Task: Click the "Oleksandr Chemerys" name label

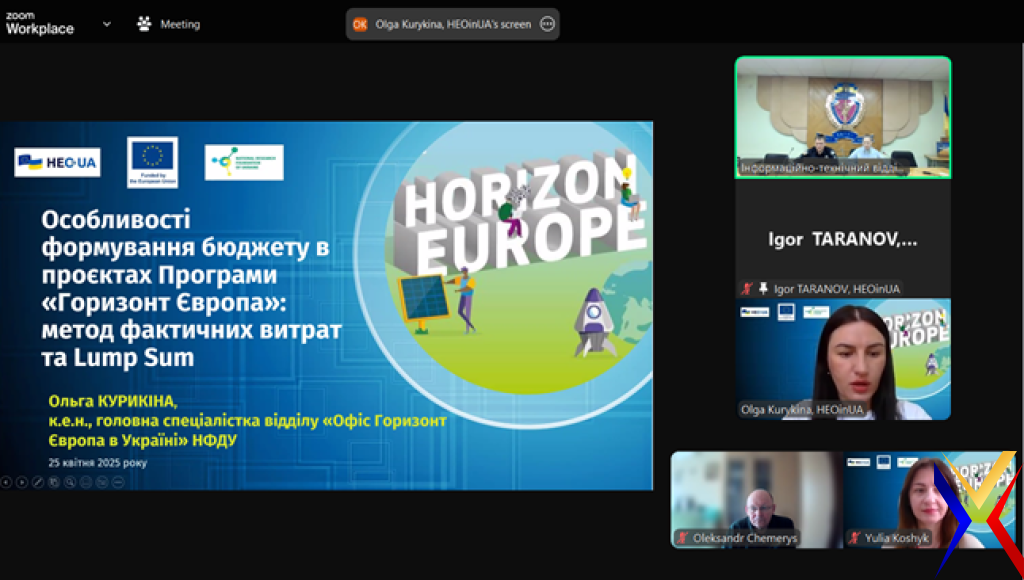Action: coord(745,538)
